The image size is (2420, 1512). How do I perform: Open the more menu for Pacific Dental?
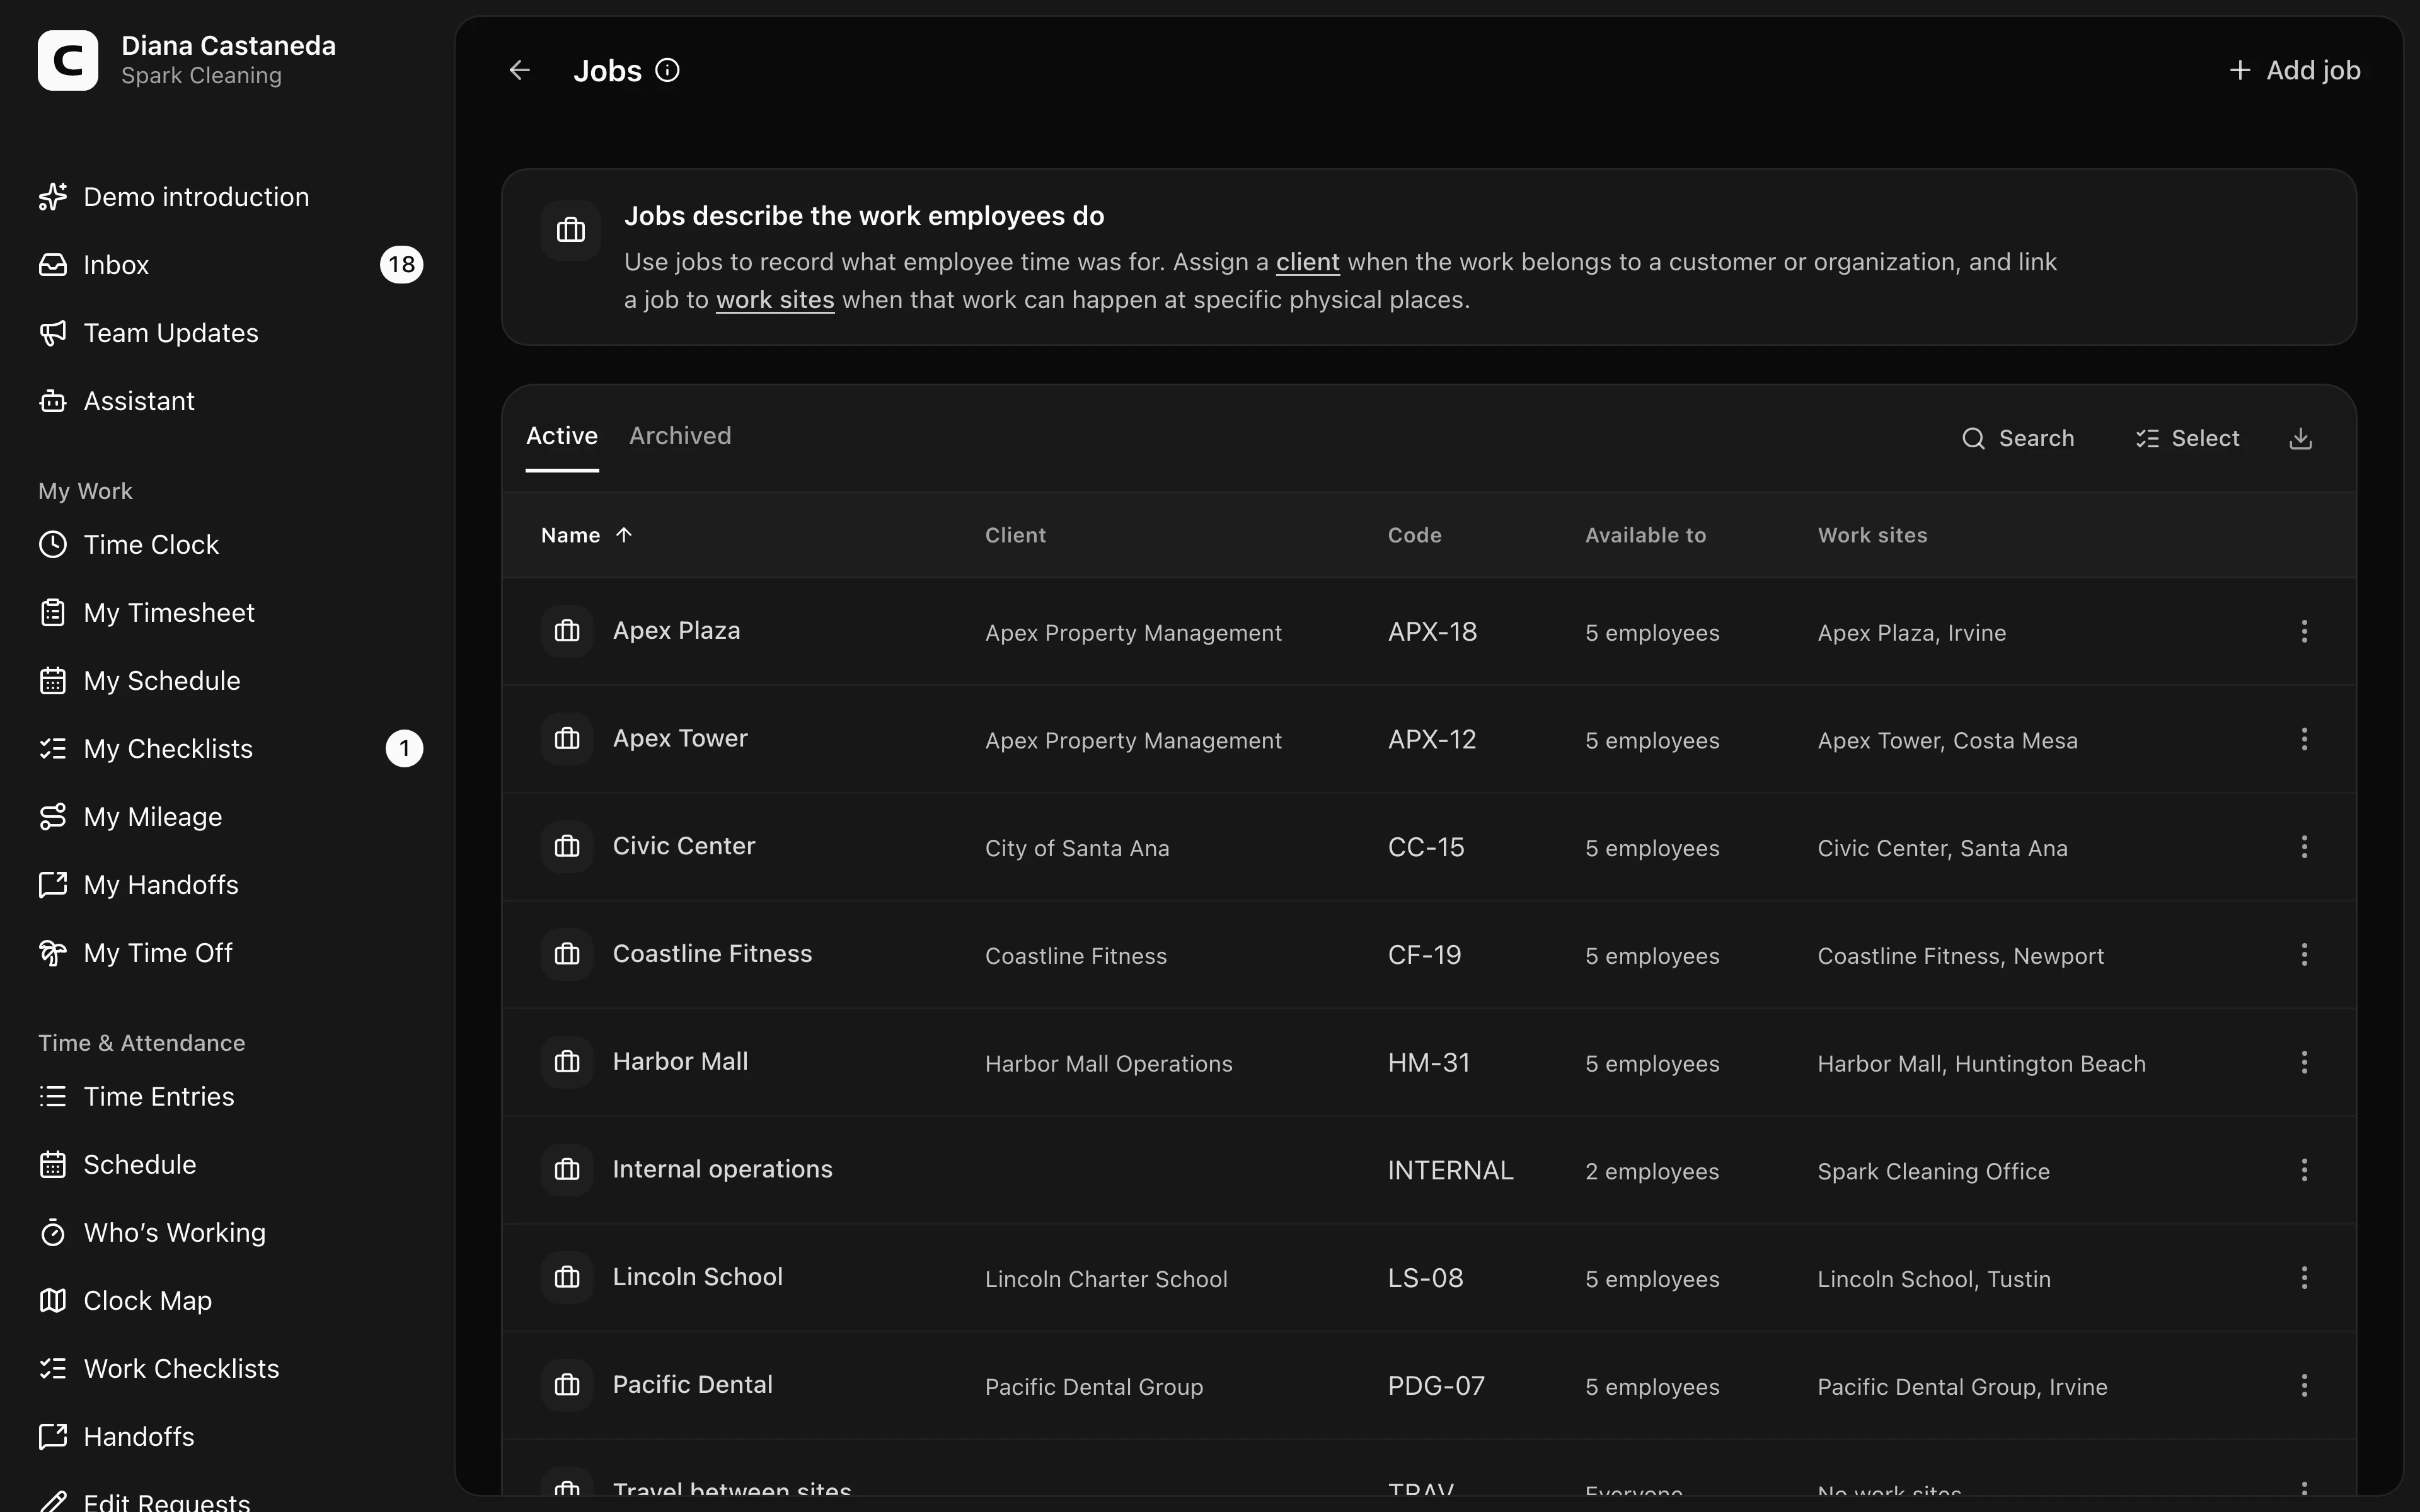2304,1385
